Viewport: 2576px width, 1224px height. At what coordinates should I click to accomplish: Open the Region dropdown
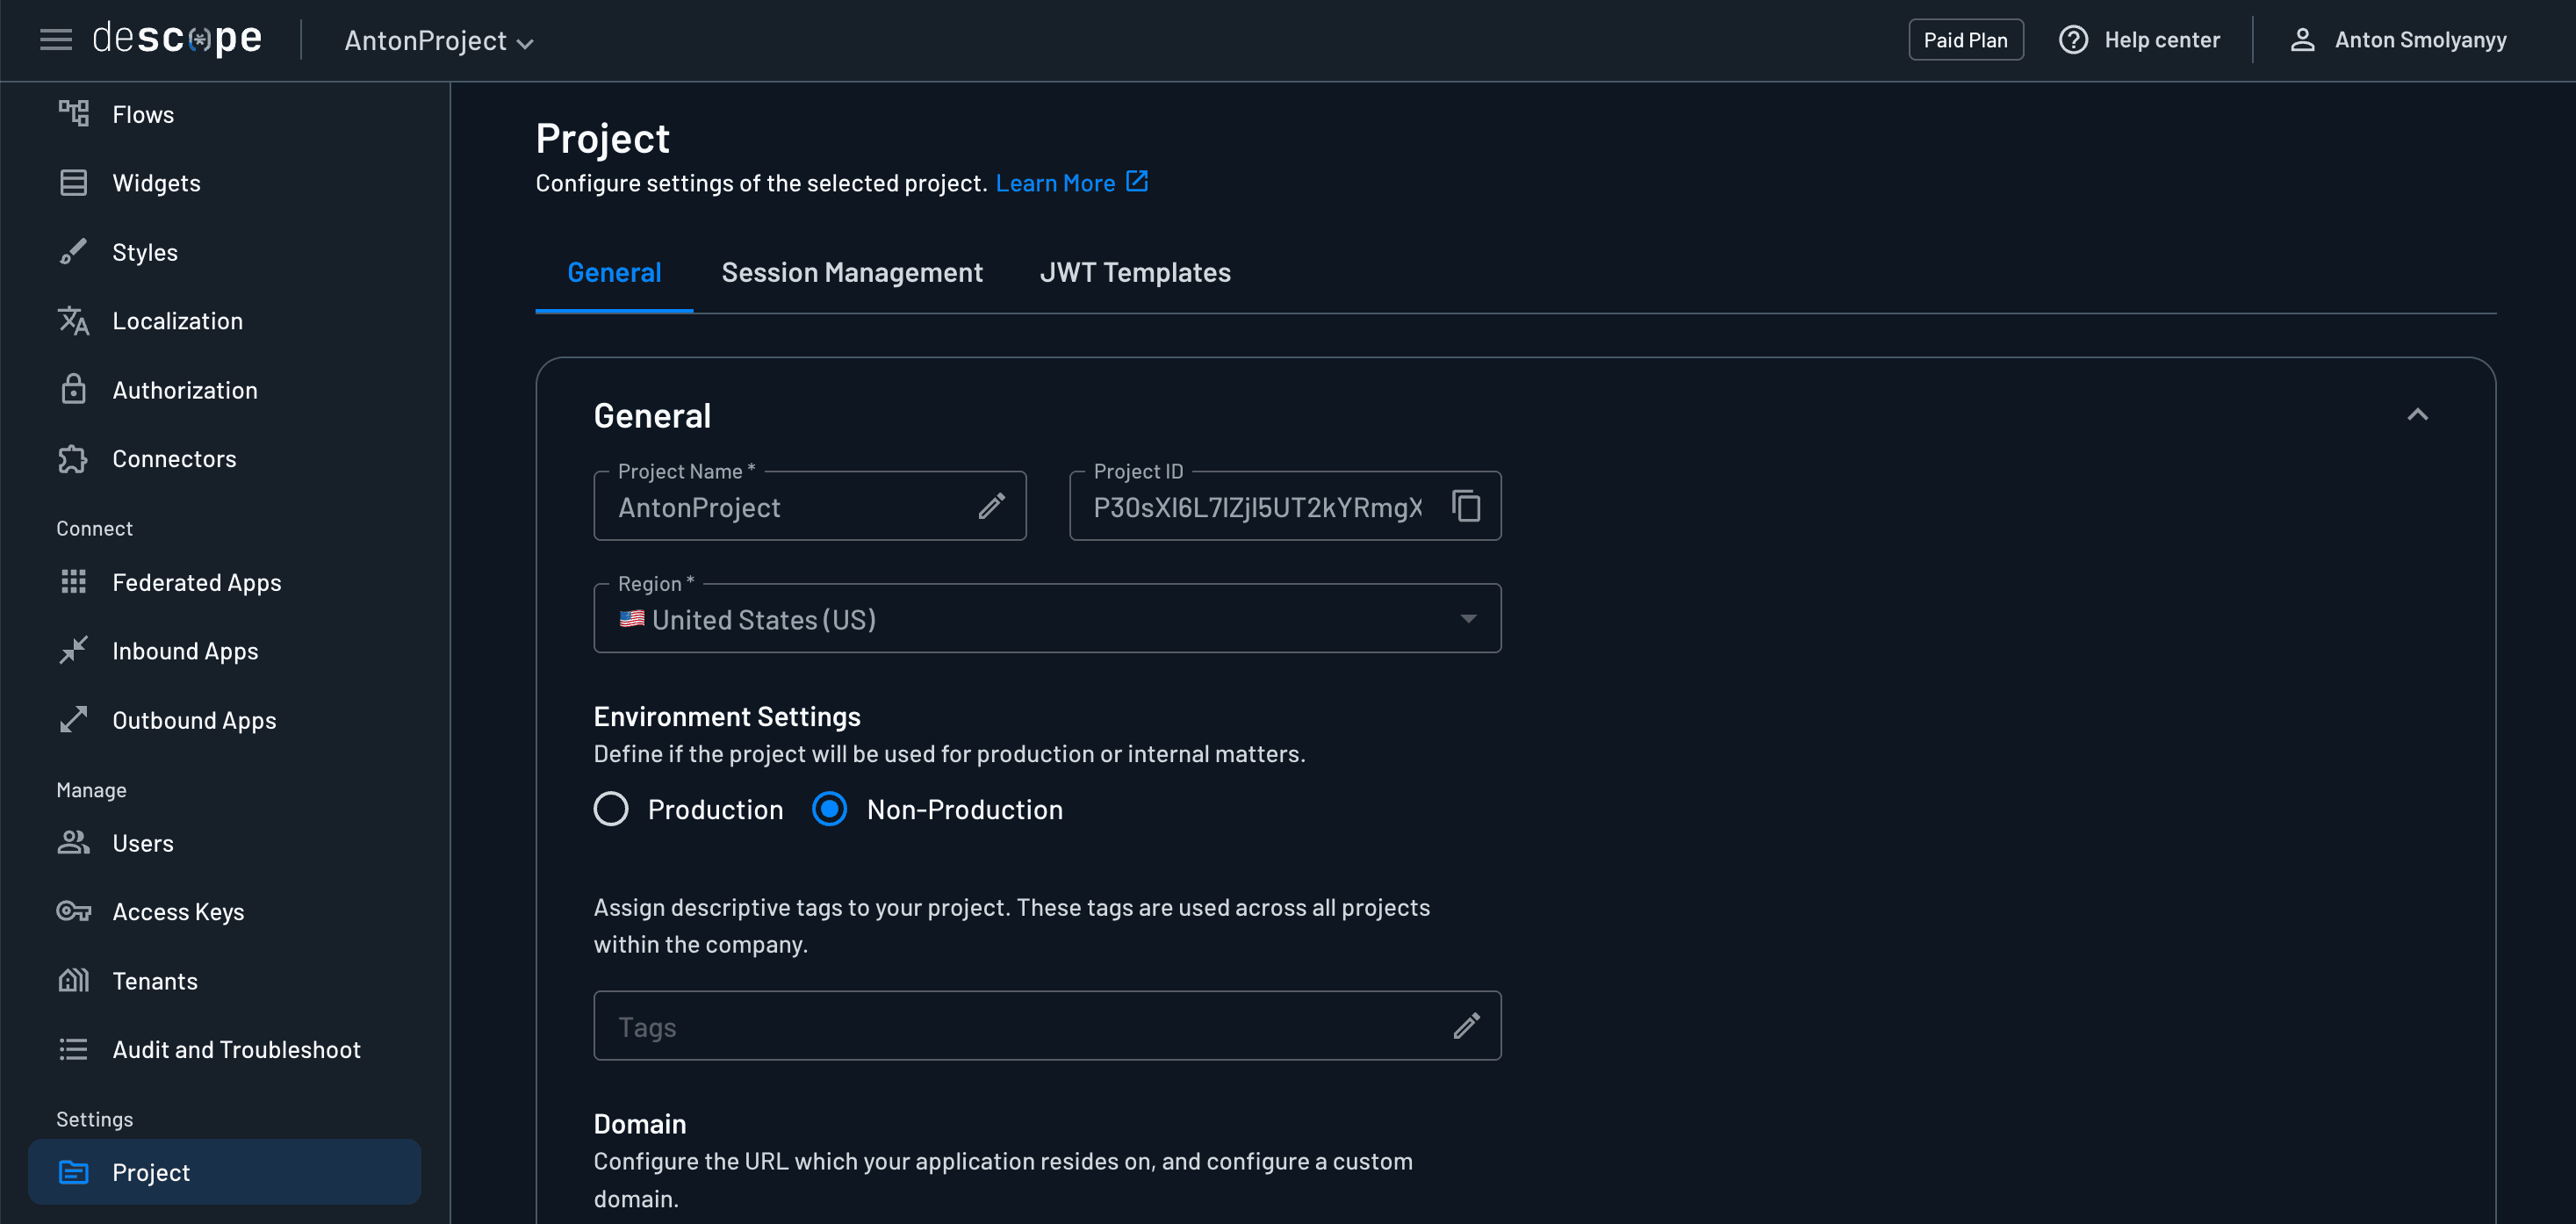[1467, 618]
